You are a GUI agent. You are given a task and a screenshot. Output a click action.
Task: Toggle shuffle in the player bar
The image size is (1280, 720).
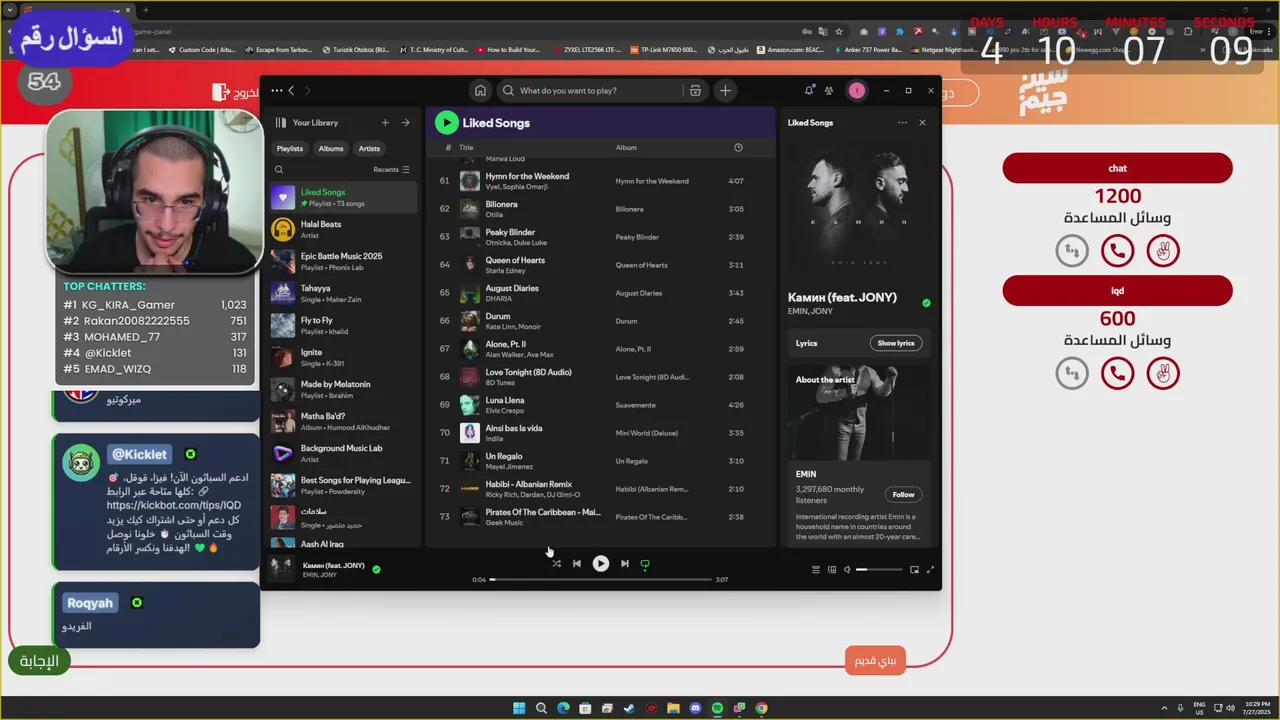coord(556,564)
